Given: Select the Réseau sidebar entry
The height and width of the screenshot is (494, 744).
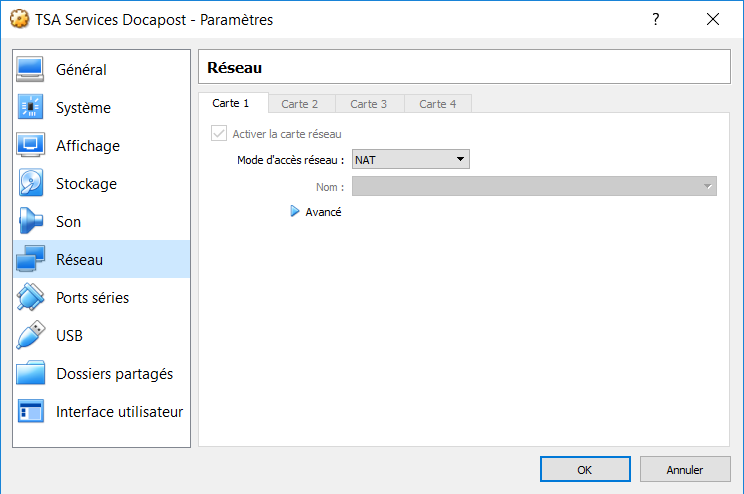Looking at the screenshot, I should point(101,259).
